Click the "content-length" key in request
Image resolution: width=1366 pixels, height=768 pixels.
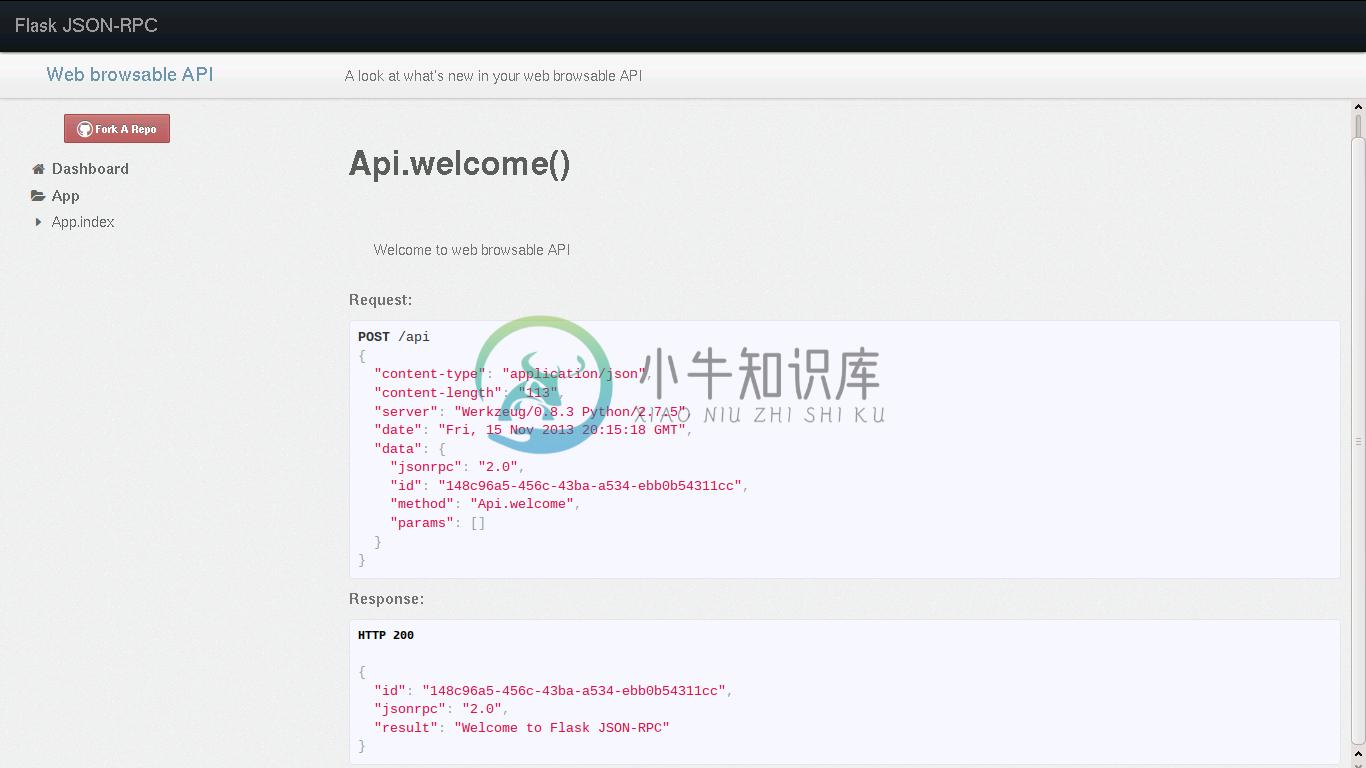point(438,393)
